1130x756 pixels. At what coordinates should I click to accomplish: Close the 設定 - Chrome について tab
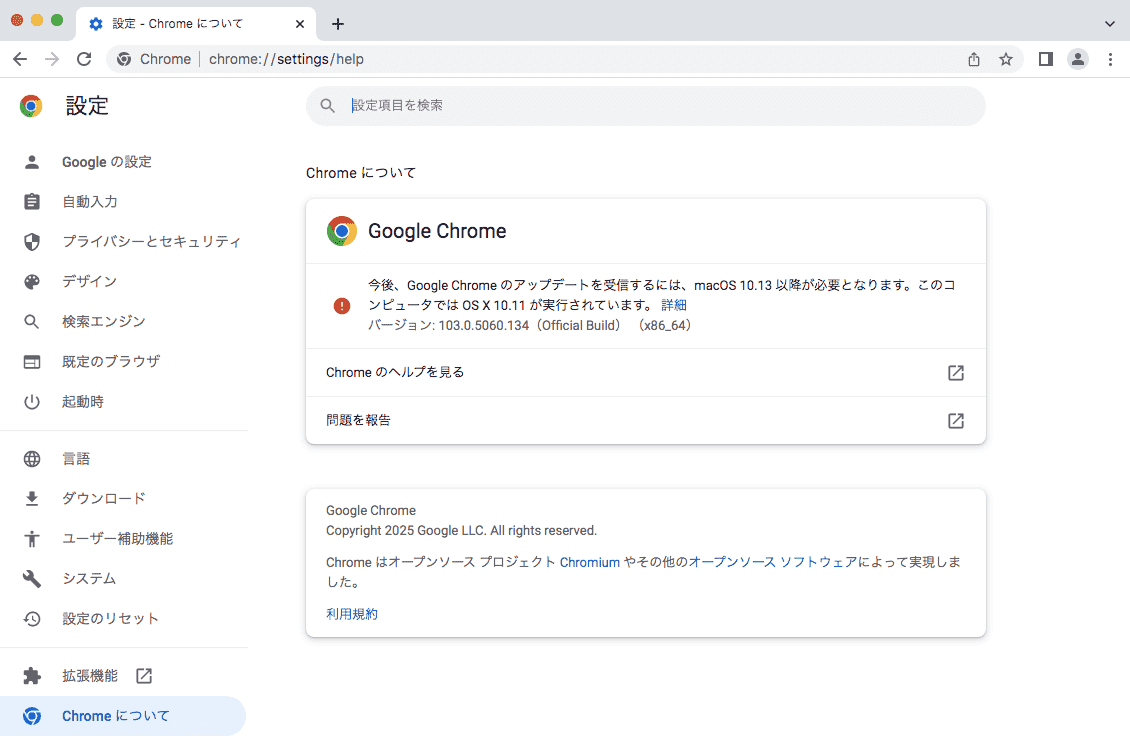point(300,24)
